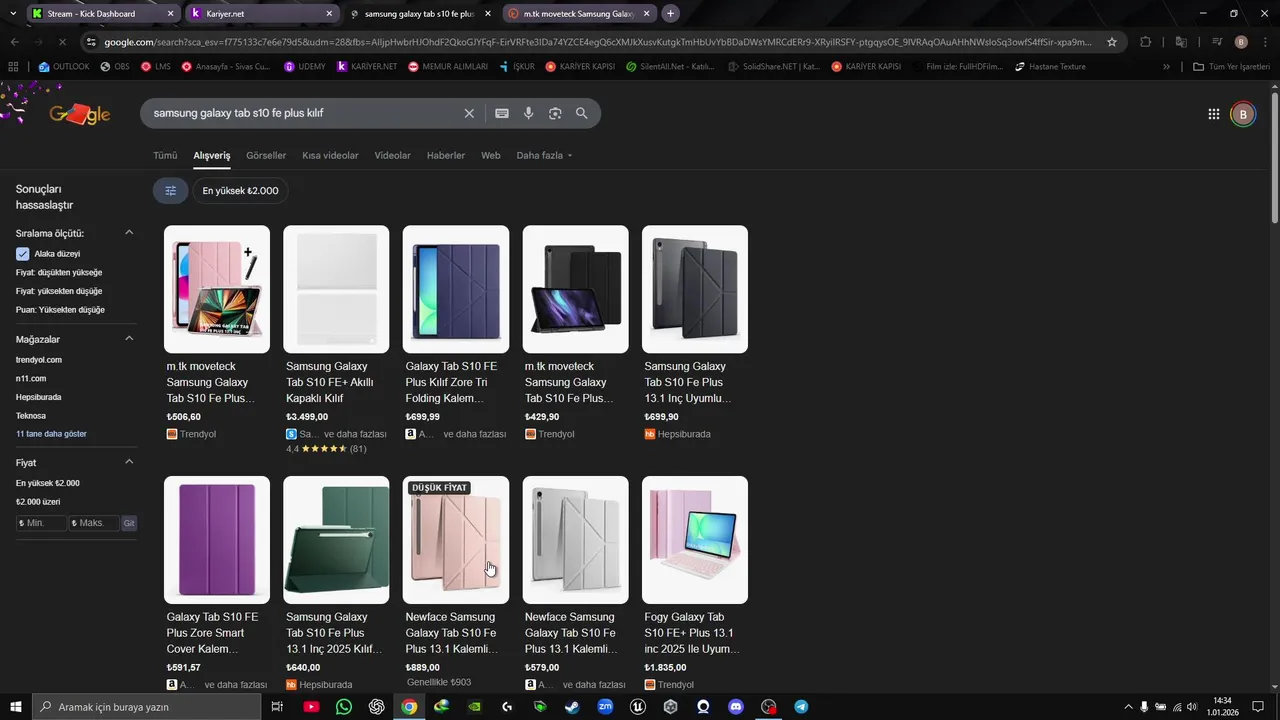The width and height of the screenshot is (1280, 720).
Task: Click the page vertical scrollbar
Action: 1274,157
